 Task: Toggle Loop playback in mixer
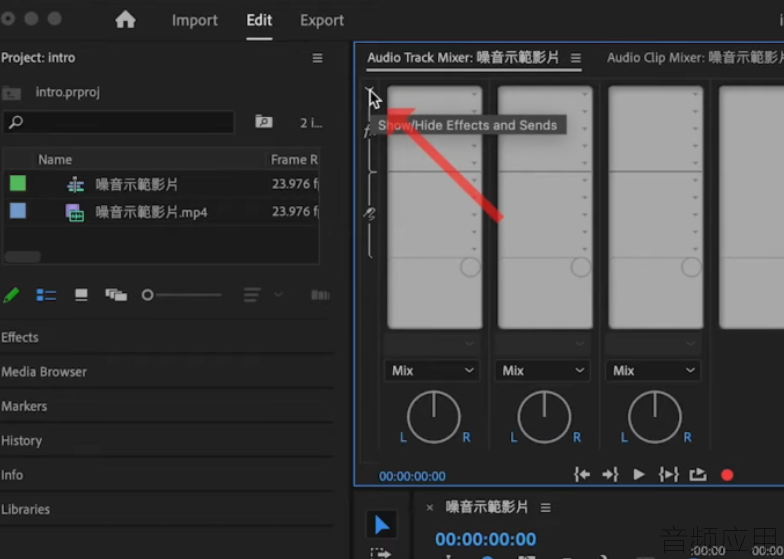point(698,474)
